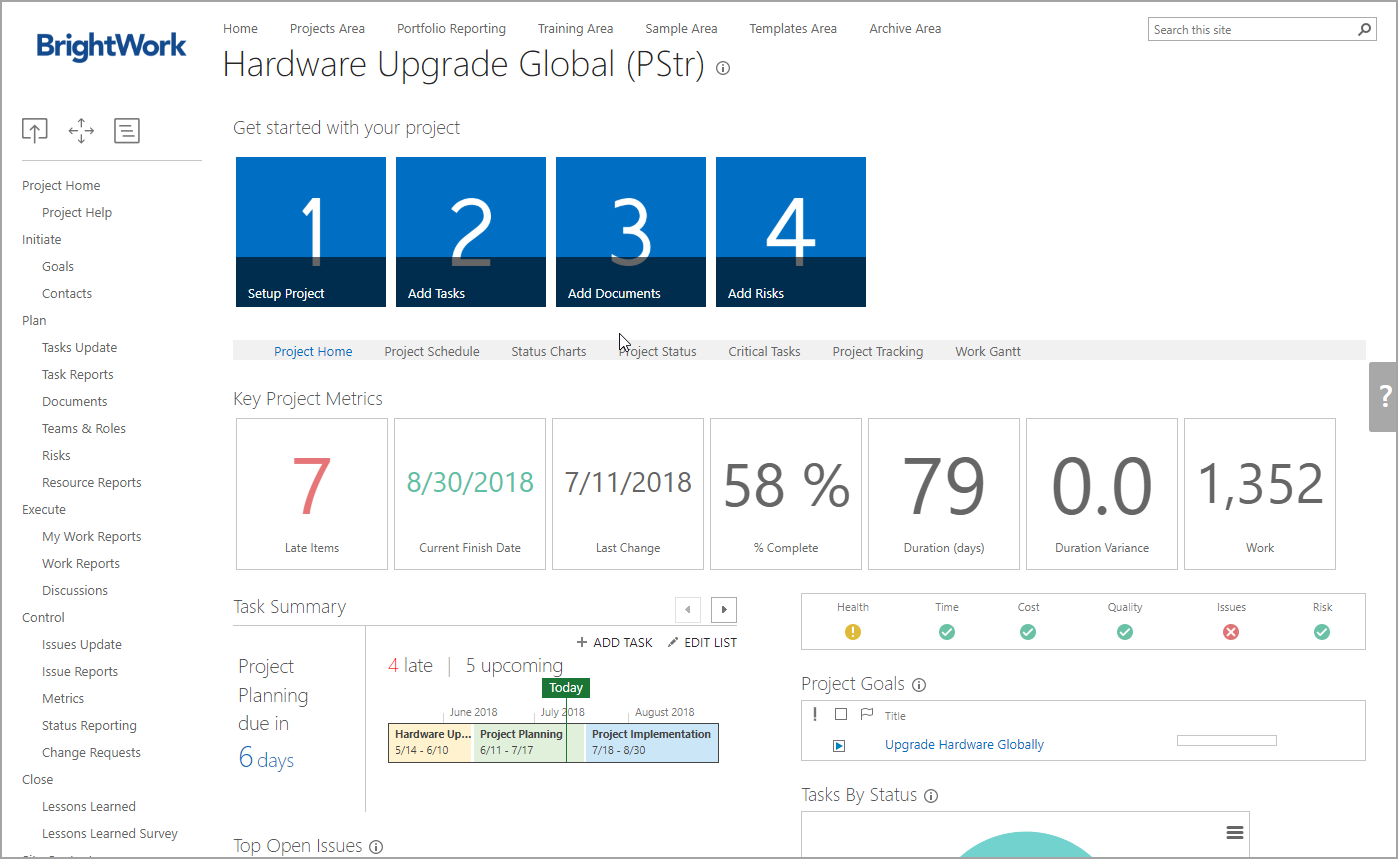Open Lessons Learned Survey in sidebar
Viewport: 1398px width, 859px height.
[110, 834]
